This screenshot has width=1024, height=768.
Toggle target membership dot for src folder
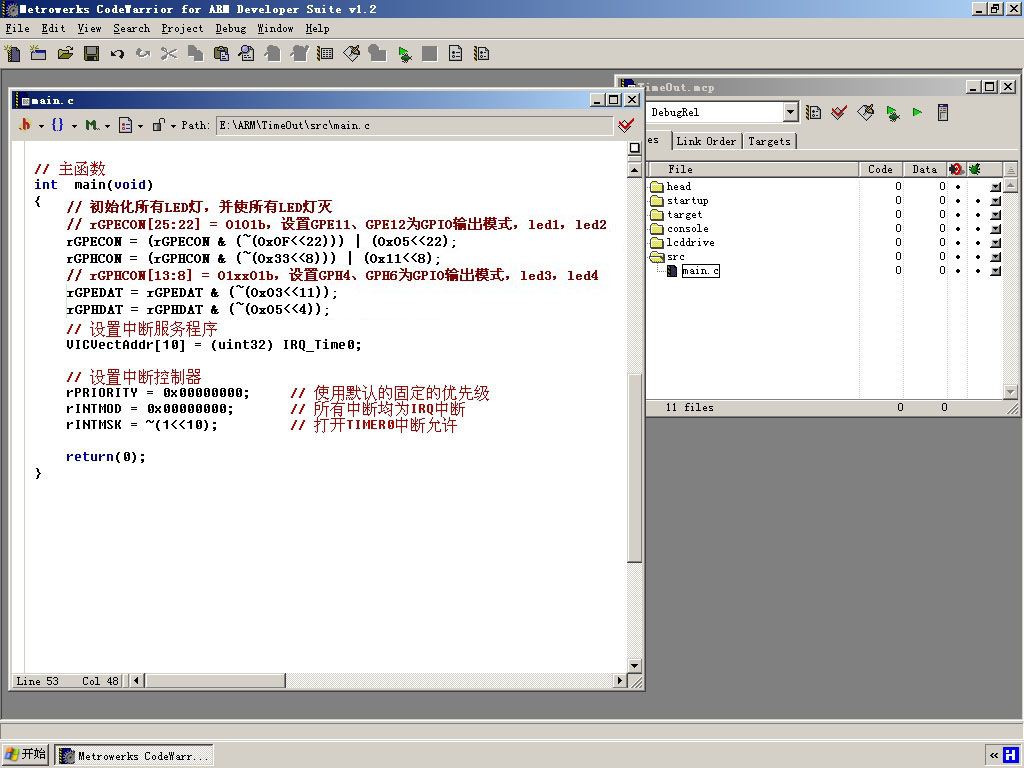(x=958, y=257)
